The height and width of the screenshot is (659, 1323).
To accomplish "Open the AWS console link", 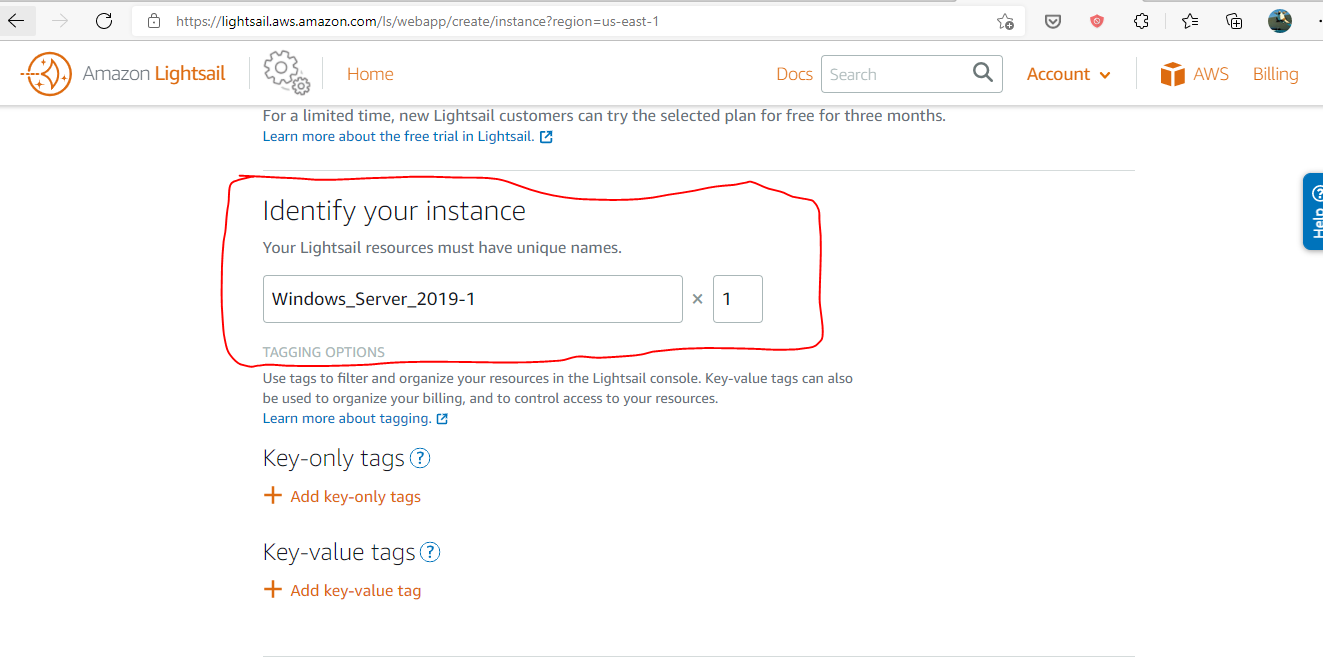I will pos(1195,74).
